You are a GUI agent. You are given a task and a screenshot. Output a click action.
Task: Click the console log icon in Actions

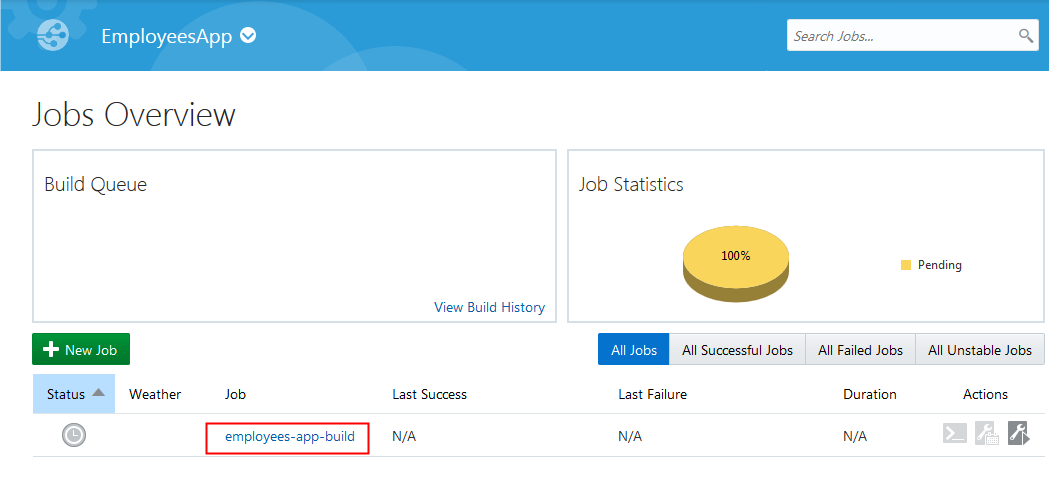pyautogui.click(x=955, y=434)
